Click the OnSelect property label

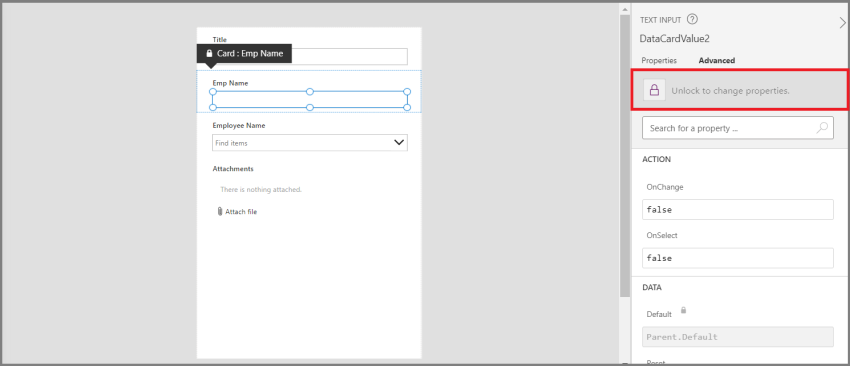tap(662, 235)
